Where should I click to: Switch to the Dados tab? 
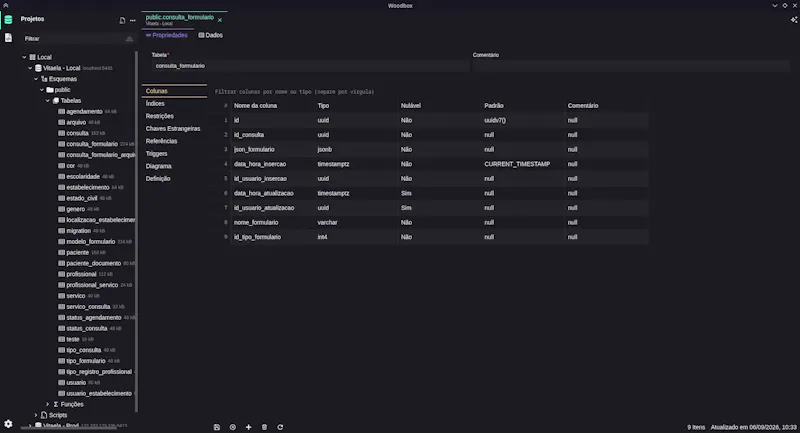point(211,35)
